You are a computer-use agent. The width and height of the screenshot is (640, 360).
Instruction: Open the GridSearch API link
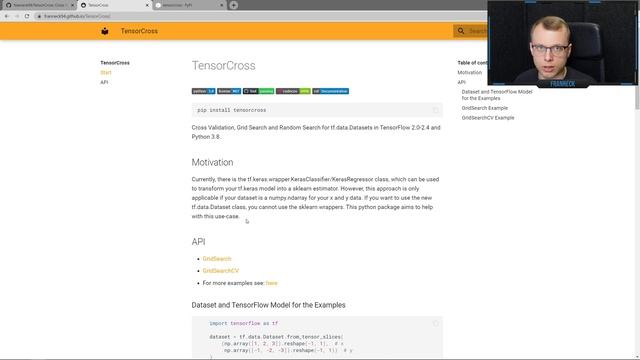click(x=217, y=259)
